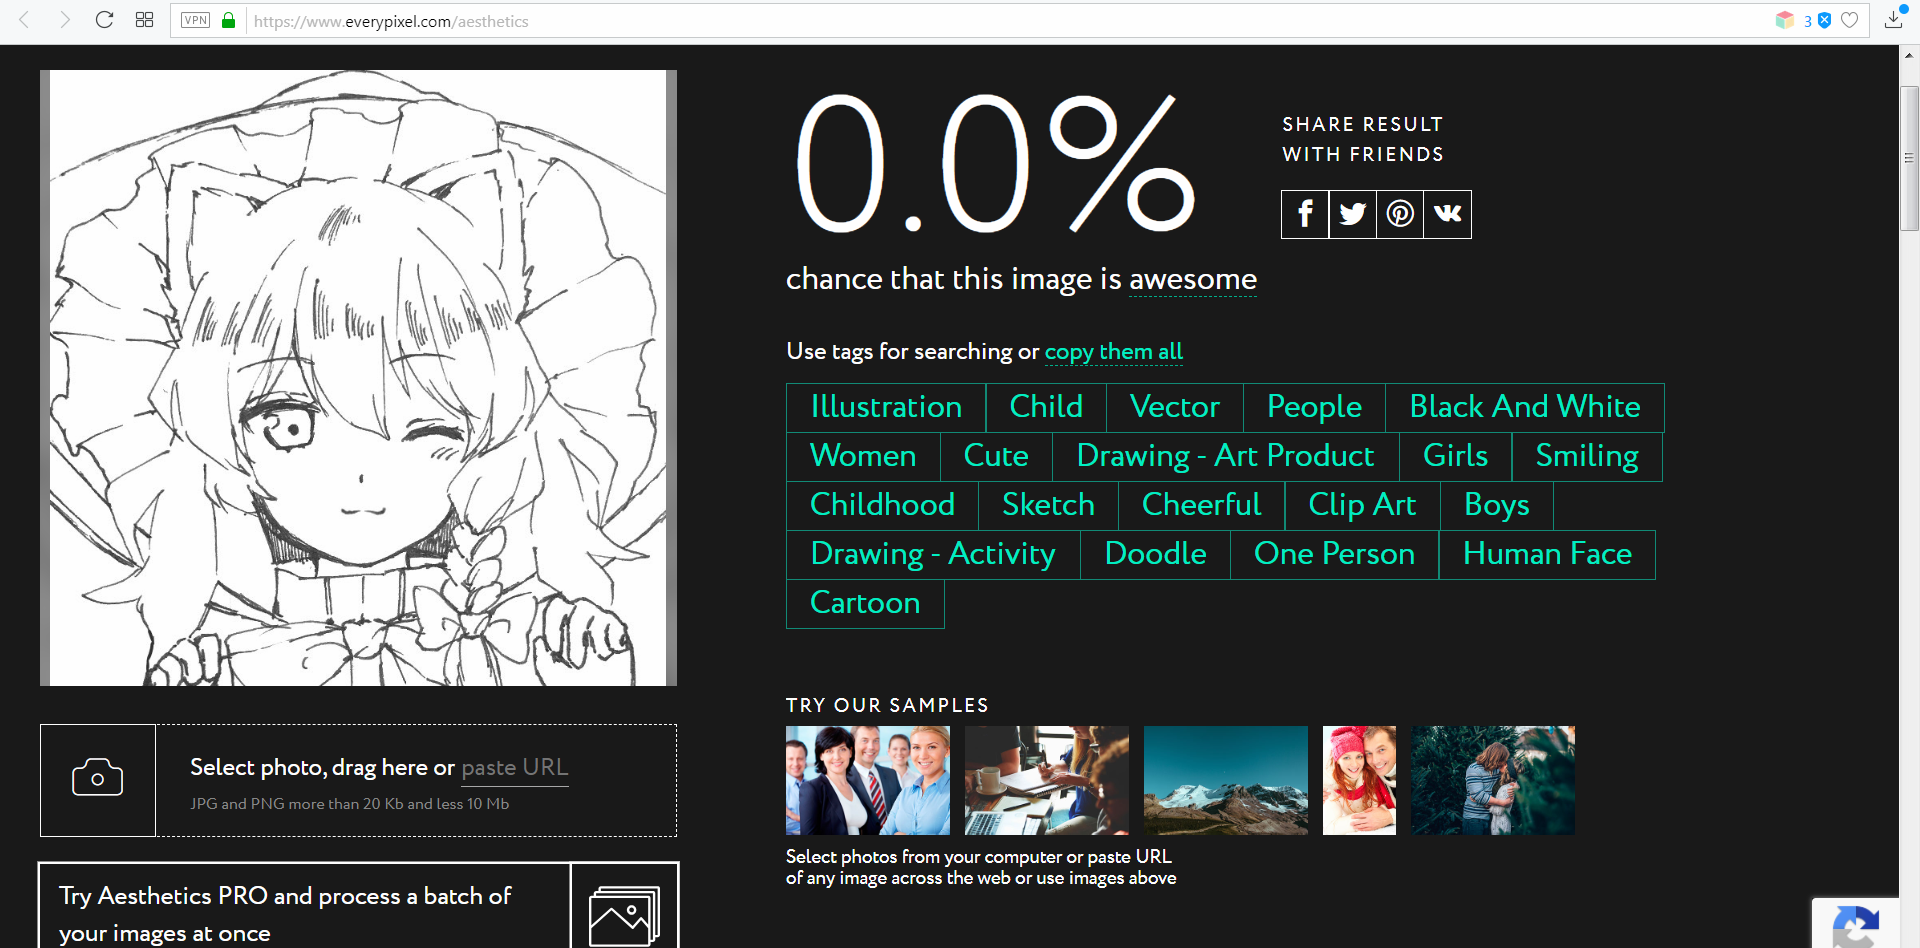
Task: Select the Doodle tag
Action: 1155,554
